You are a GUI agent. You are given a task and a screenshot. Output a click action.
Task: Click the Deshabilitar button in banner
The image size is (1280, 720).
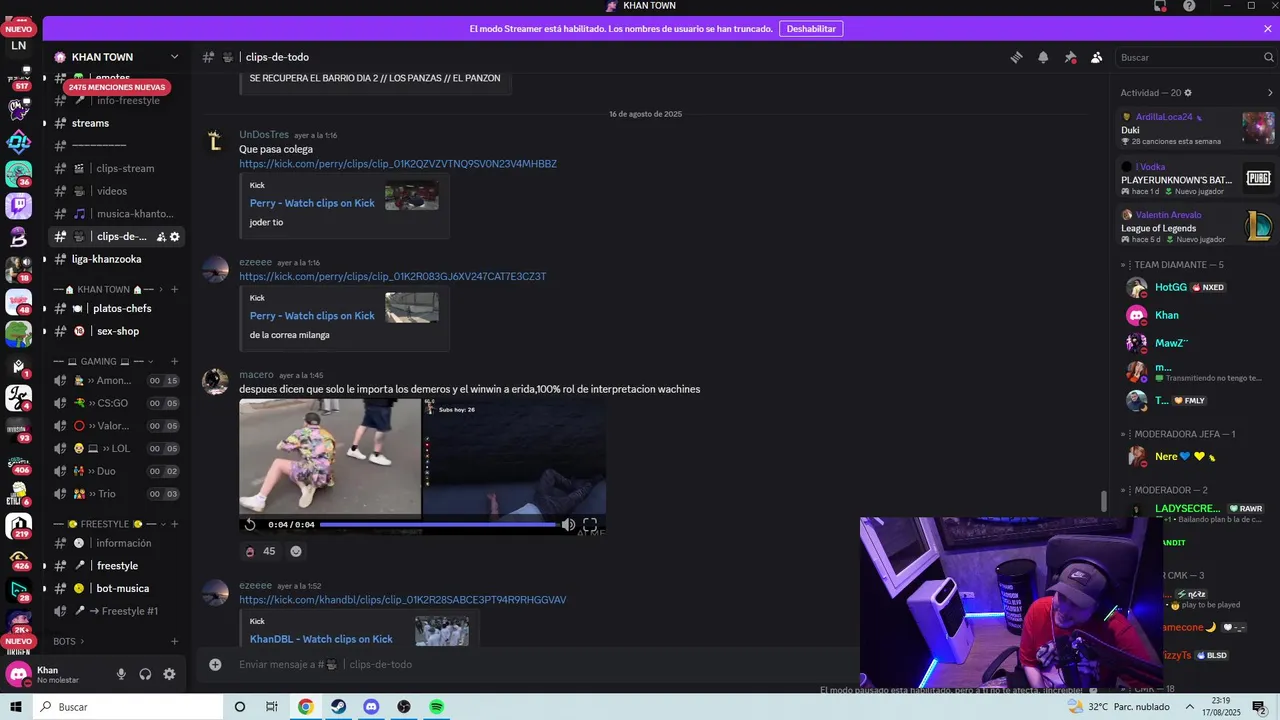(x=811, y=29)
